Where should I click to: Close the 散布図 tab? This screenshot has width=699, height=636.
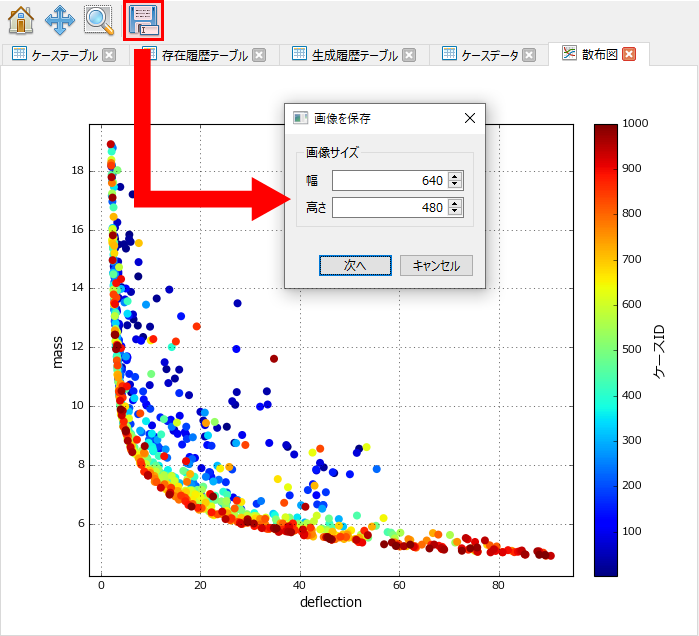click(x=629, y=55)
